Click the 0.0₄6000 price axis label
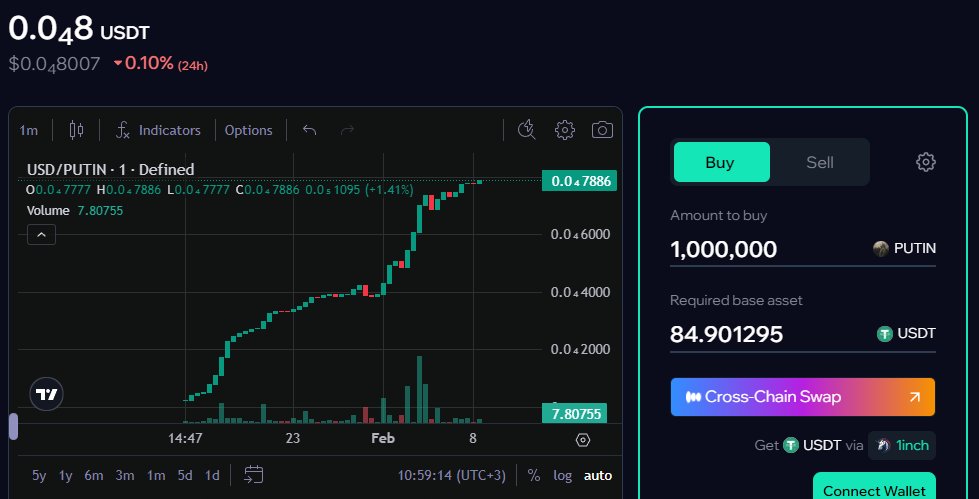This screenshot has width=979, height=499. coord(581,234)
